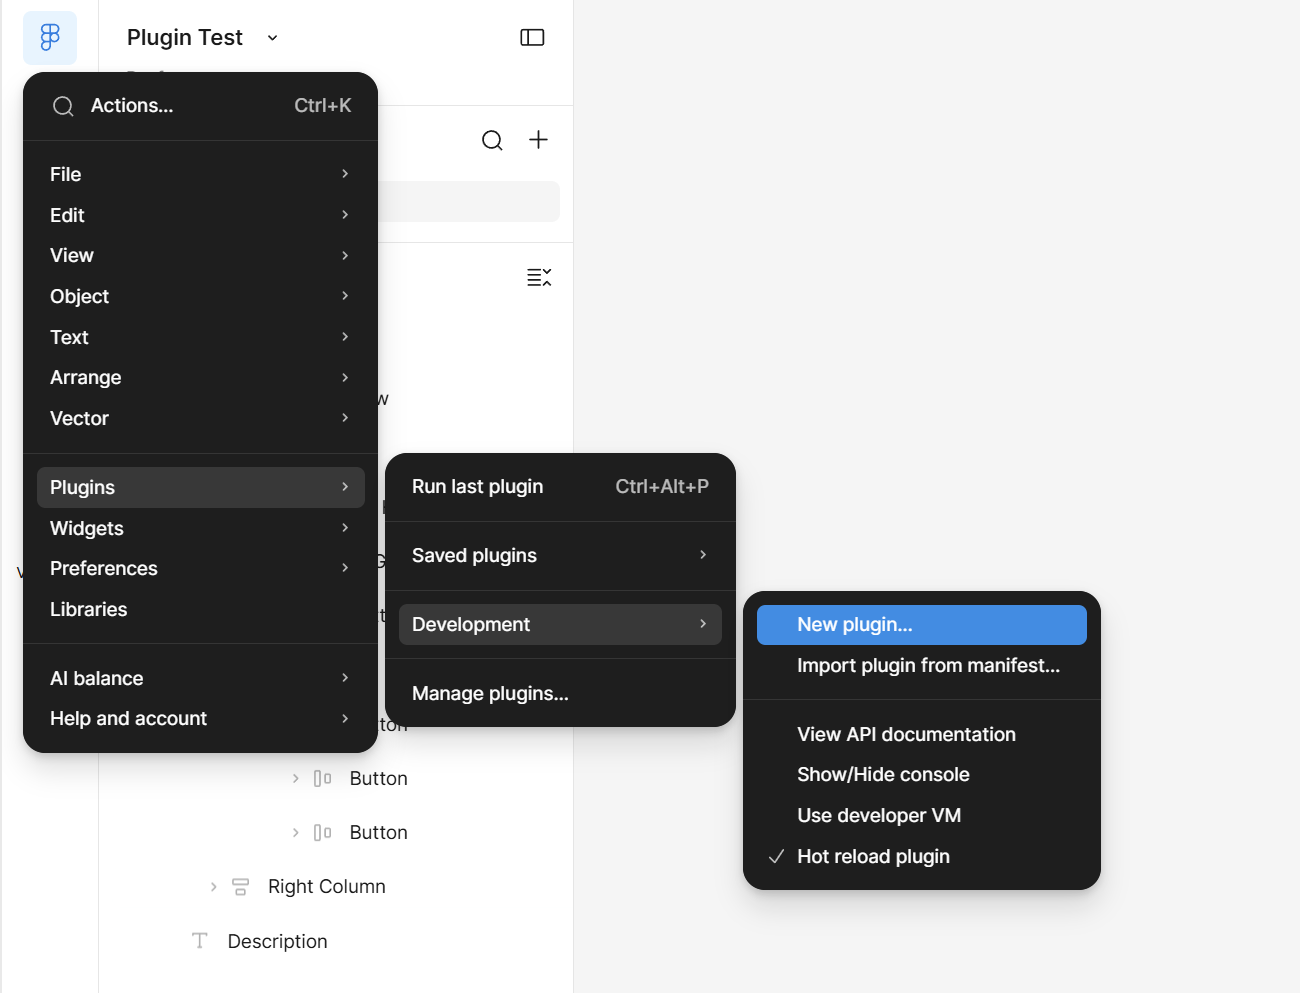The width and height of the screenshot is (1300, 993).
Task: Open the Development submenu
Action: tap(560, 625)
